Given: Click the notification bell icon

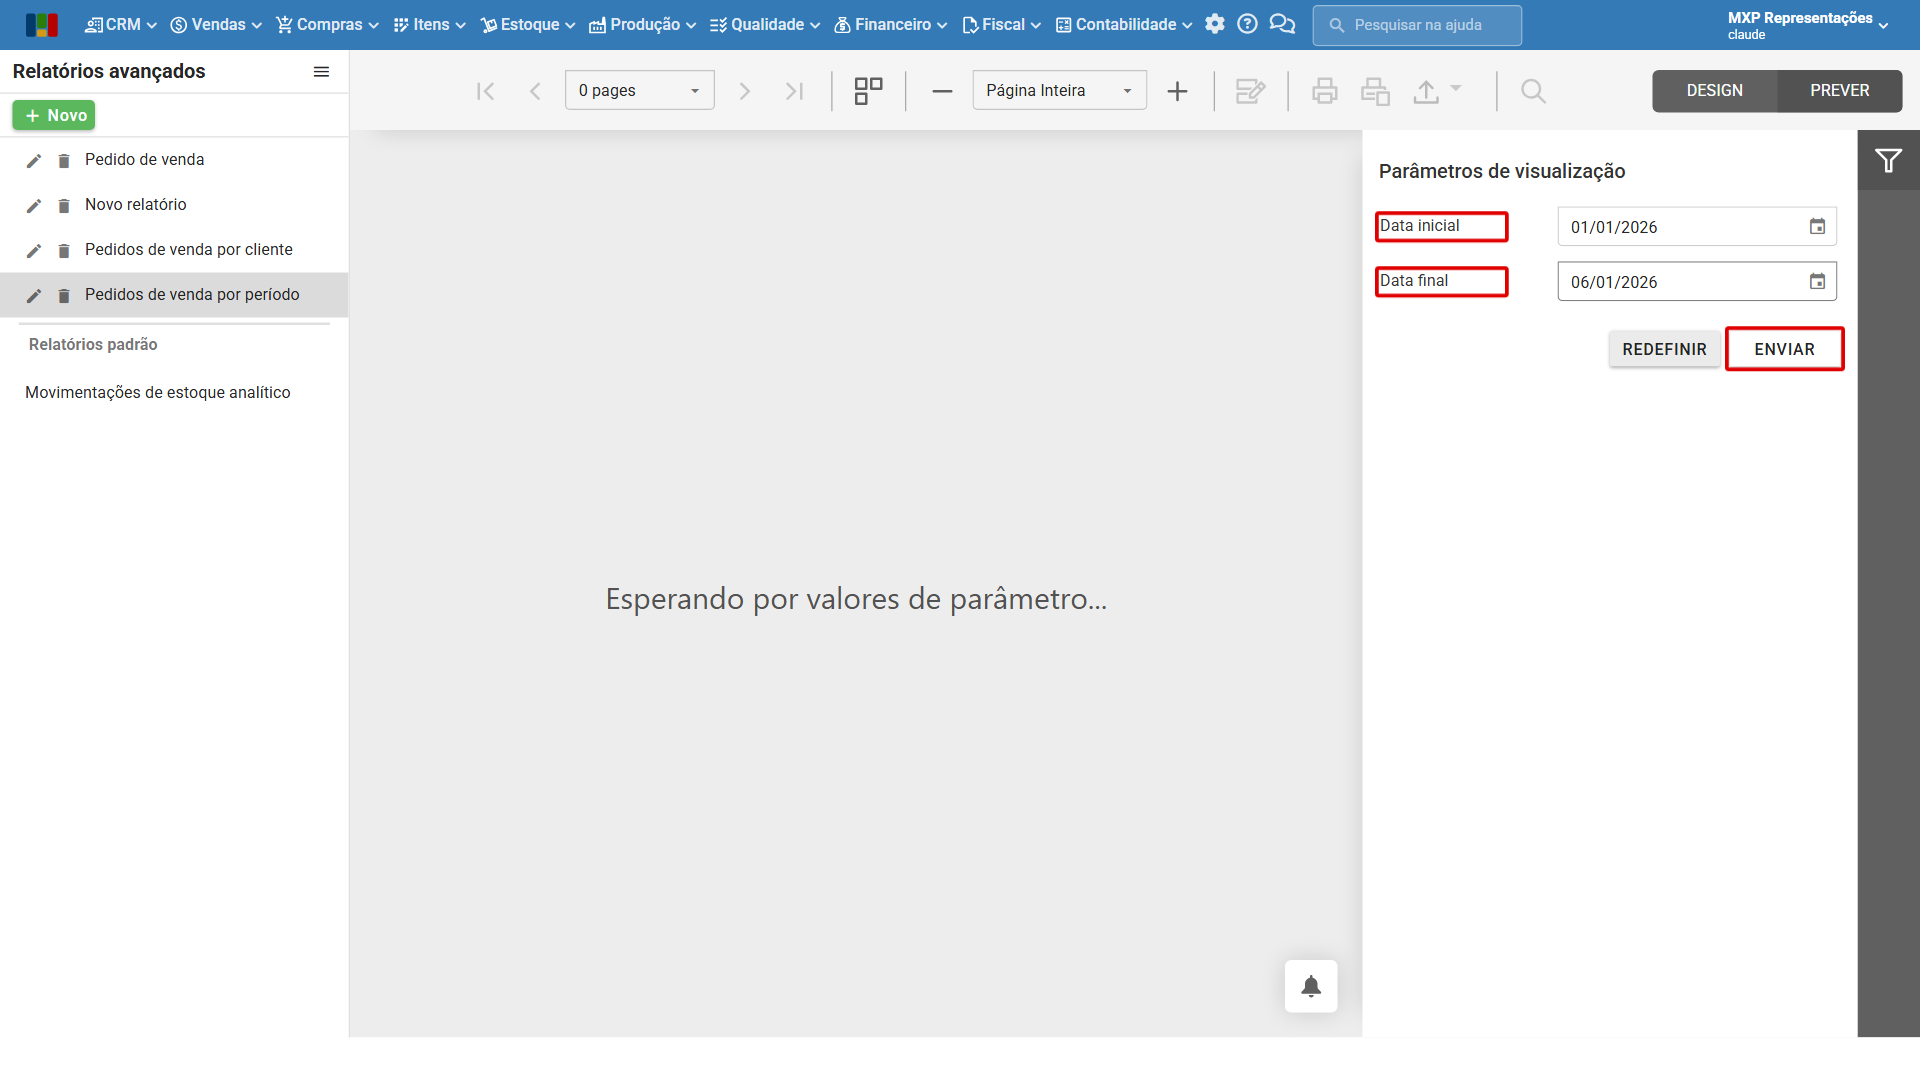Looking at the screenshot, I should [x=1311, y=986].
